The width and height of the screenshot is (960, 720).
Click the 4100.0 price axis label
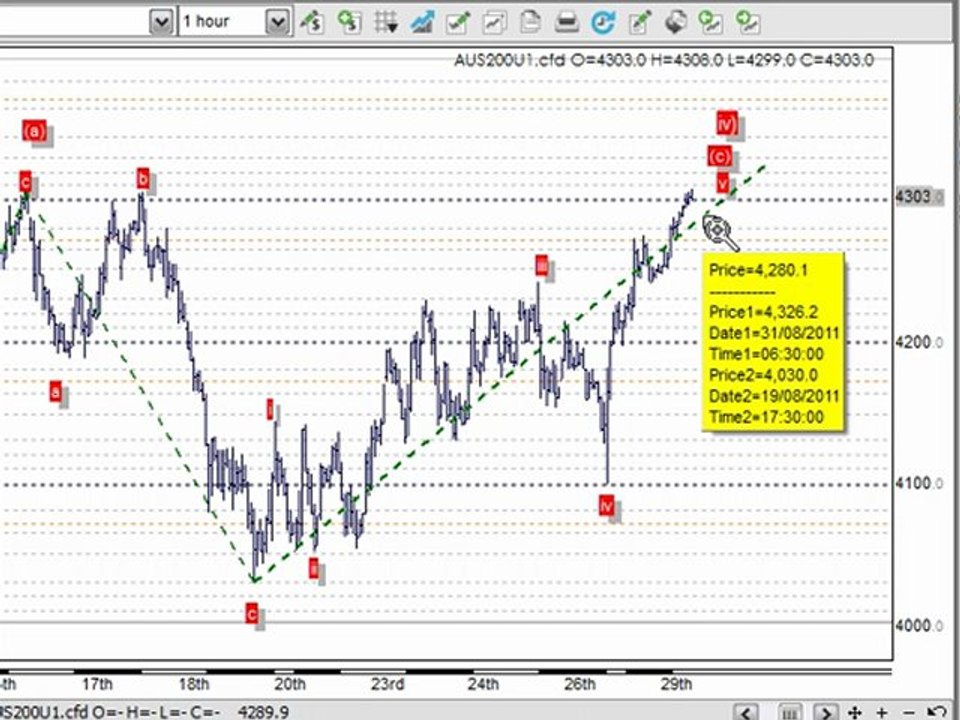[919, 484]
